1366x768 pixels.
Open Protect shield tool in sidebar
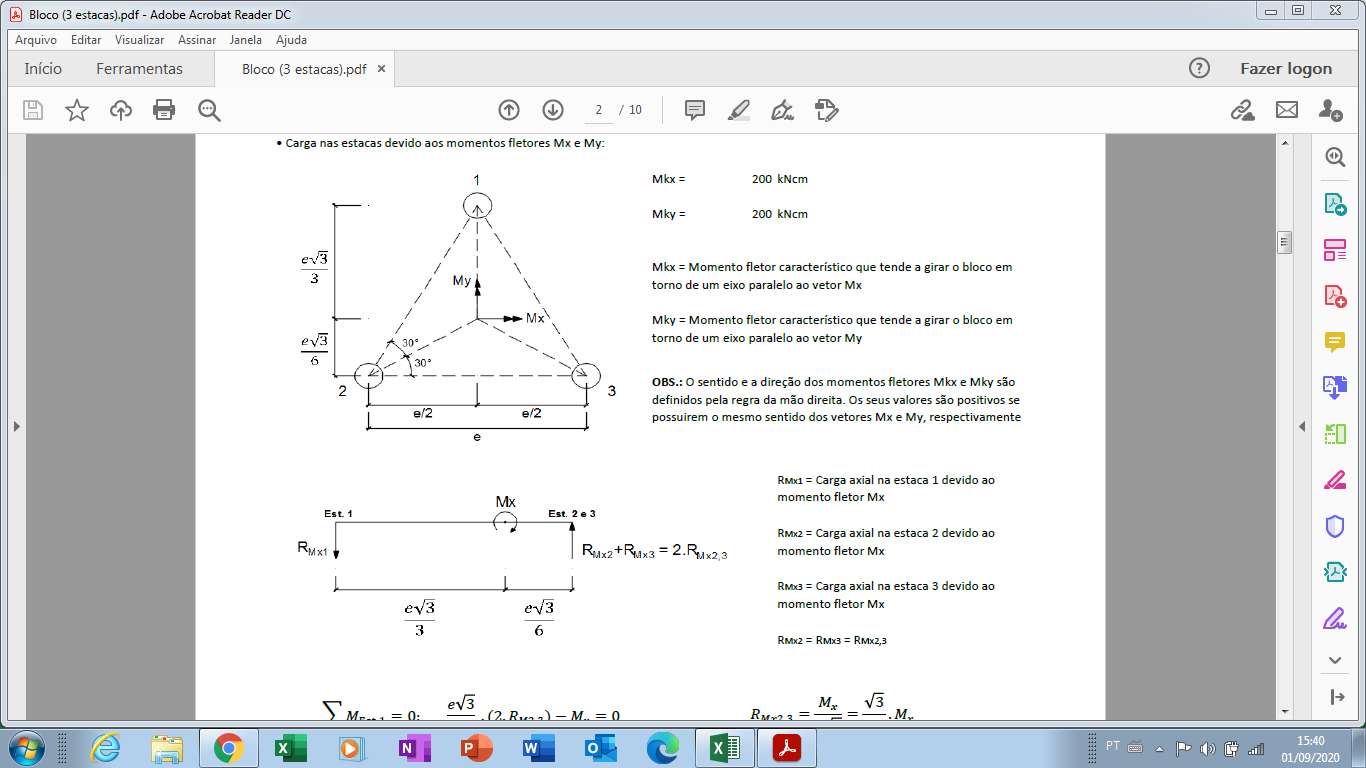click(1335, 526)
